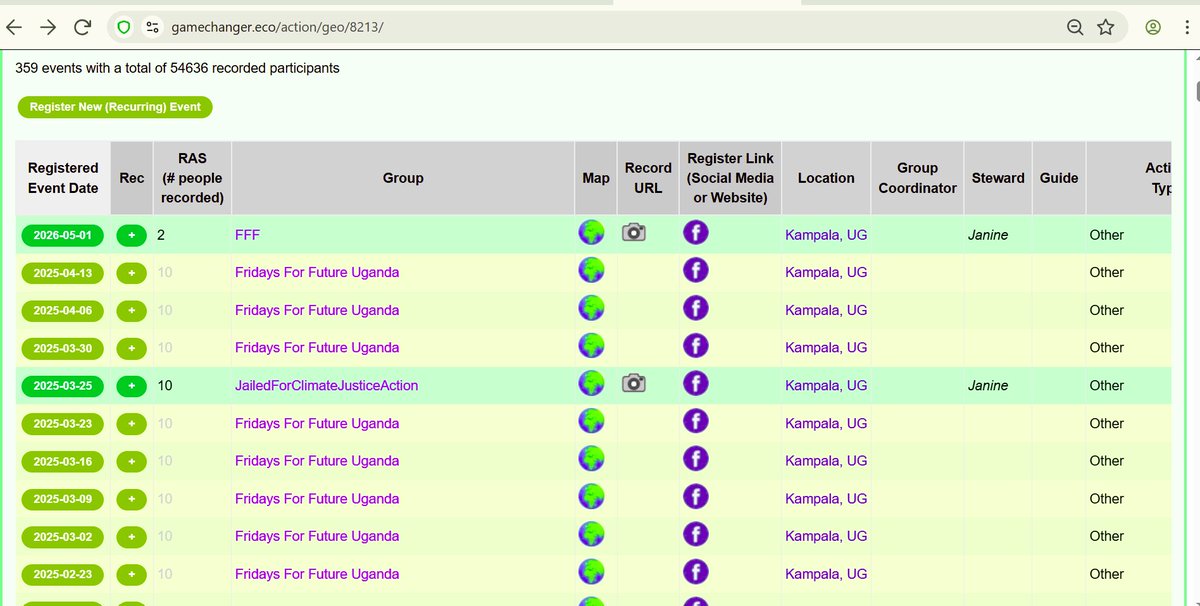Open map globe for 2025-04-13 event
Screen dimensions: 1200x606
(x=592, y=271)
